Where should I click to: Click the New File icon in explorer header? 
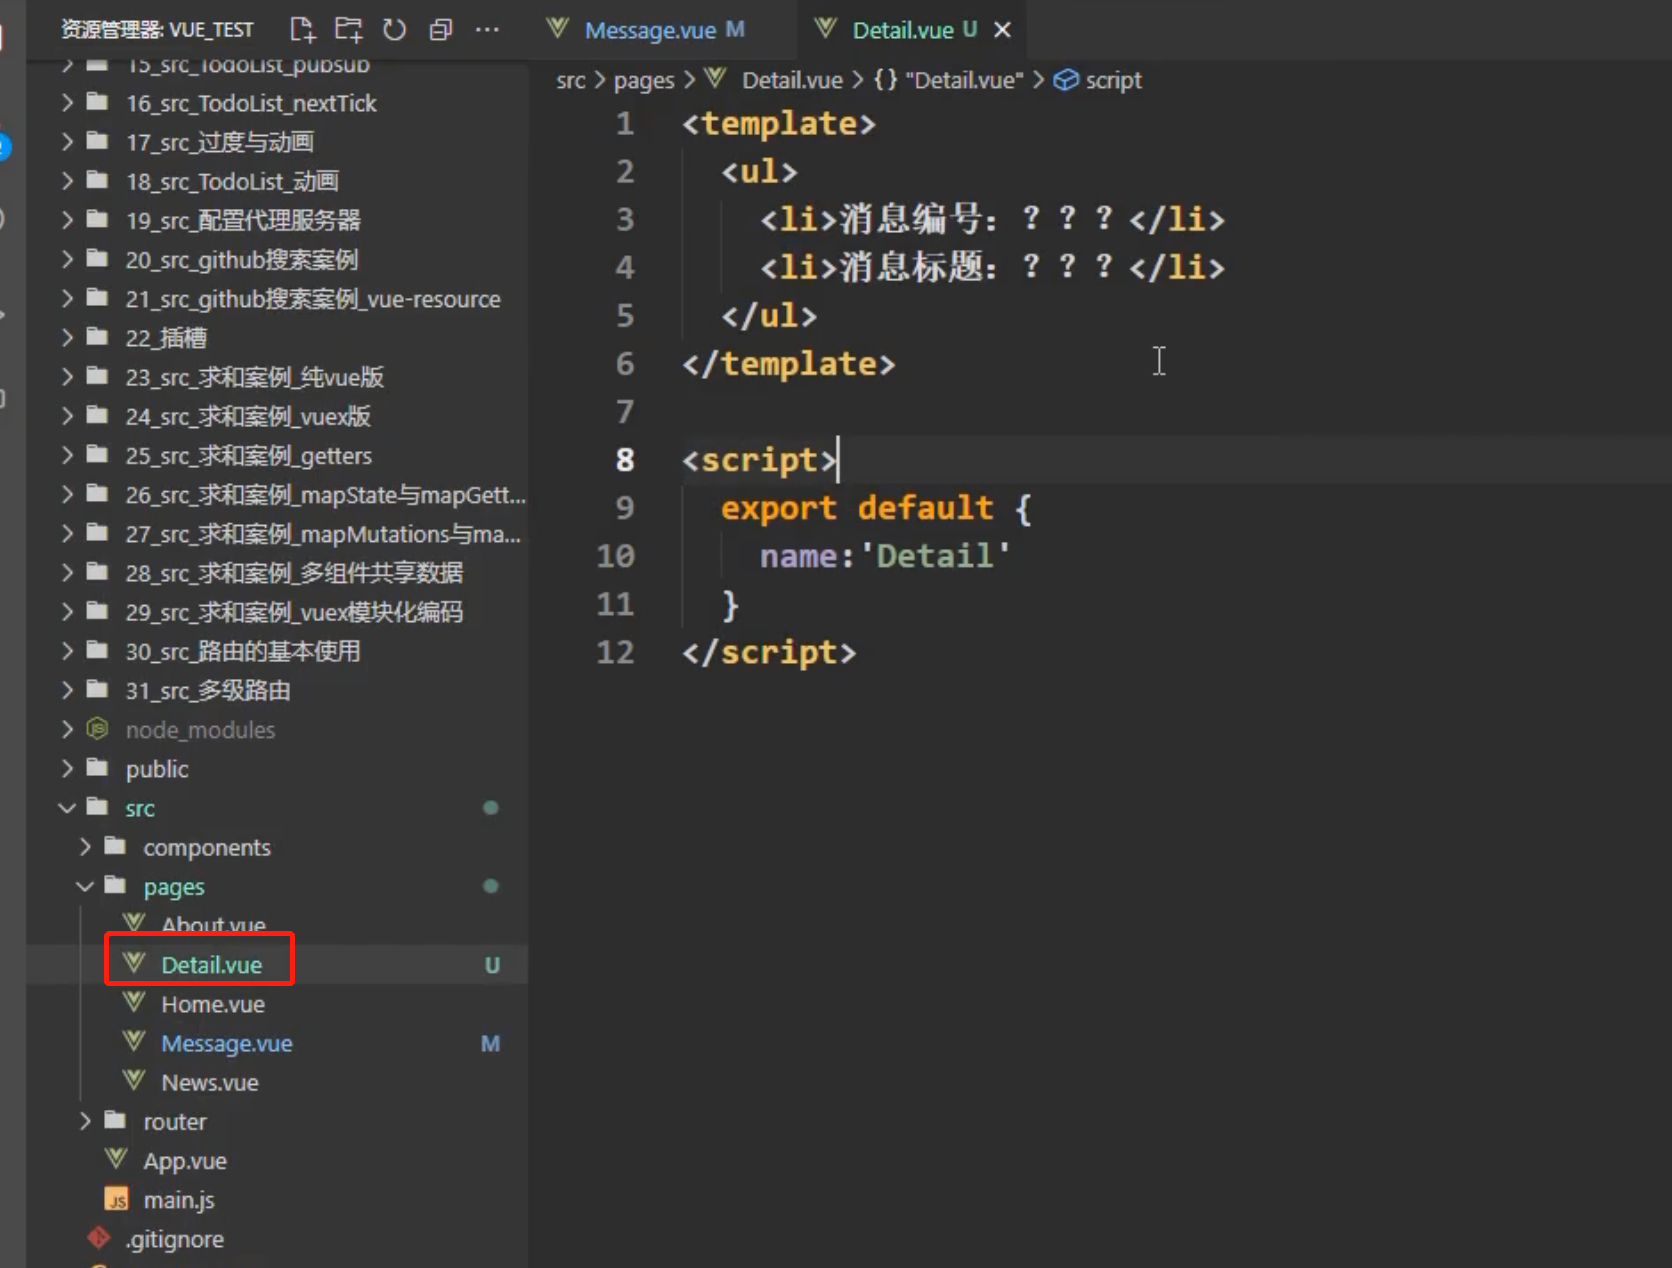click(303, 29)
